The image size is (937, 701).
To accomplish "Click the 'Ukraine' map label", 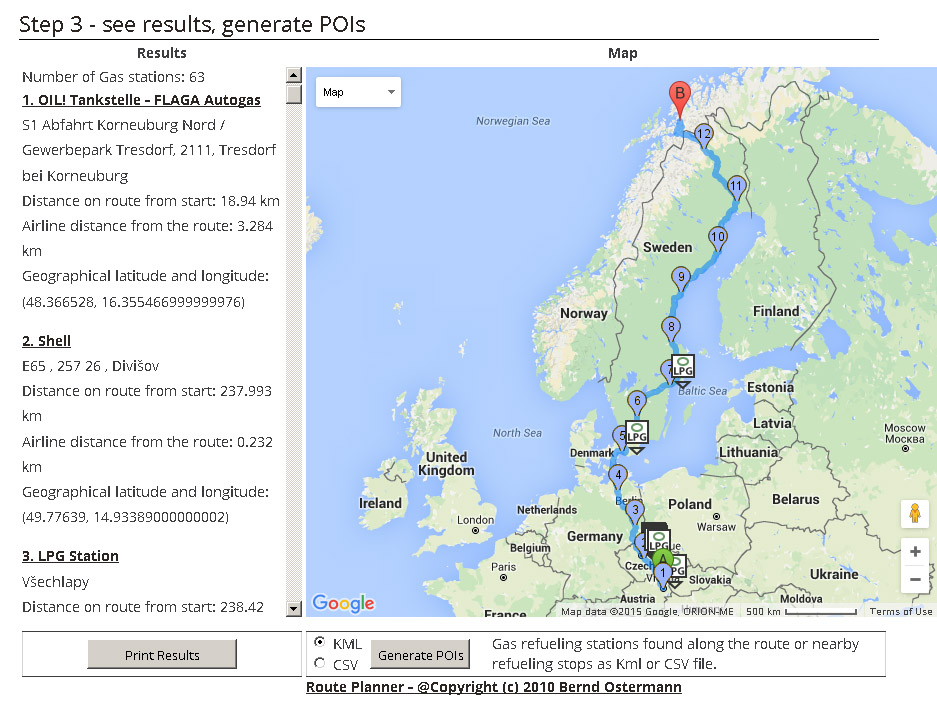I will [834, 574].
